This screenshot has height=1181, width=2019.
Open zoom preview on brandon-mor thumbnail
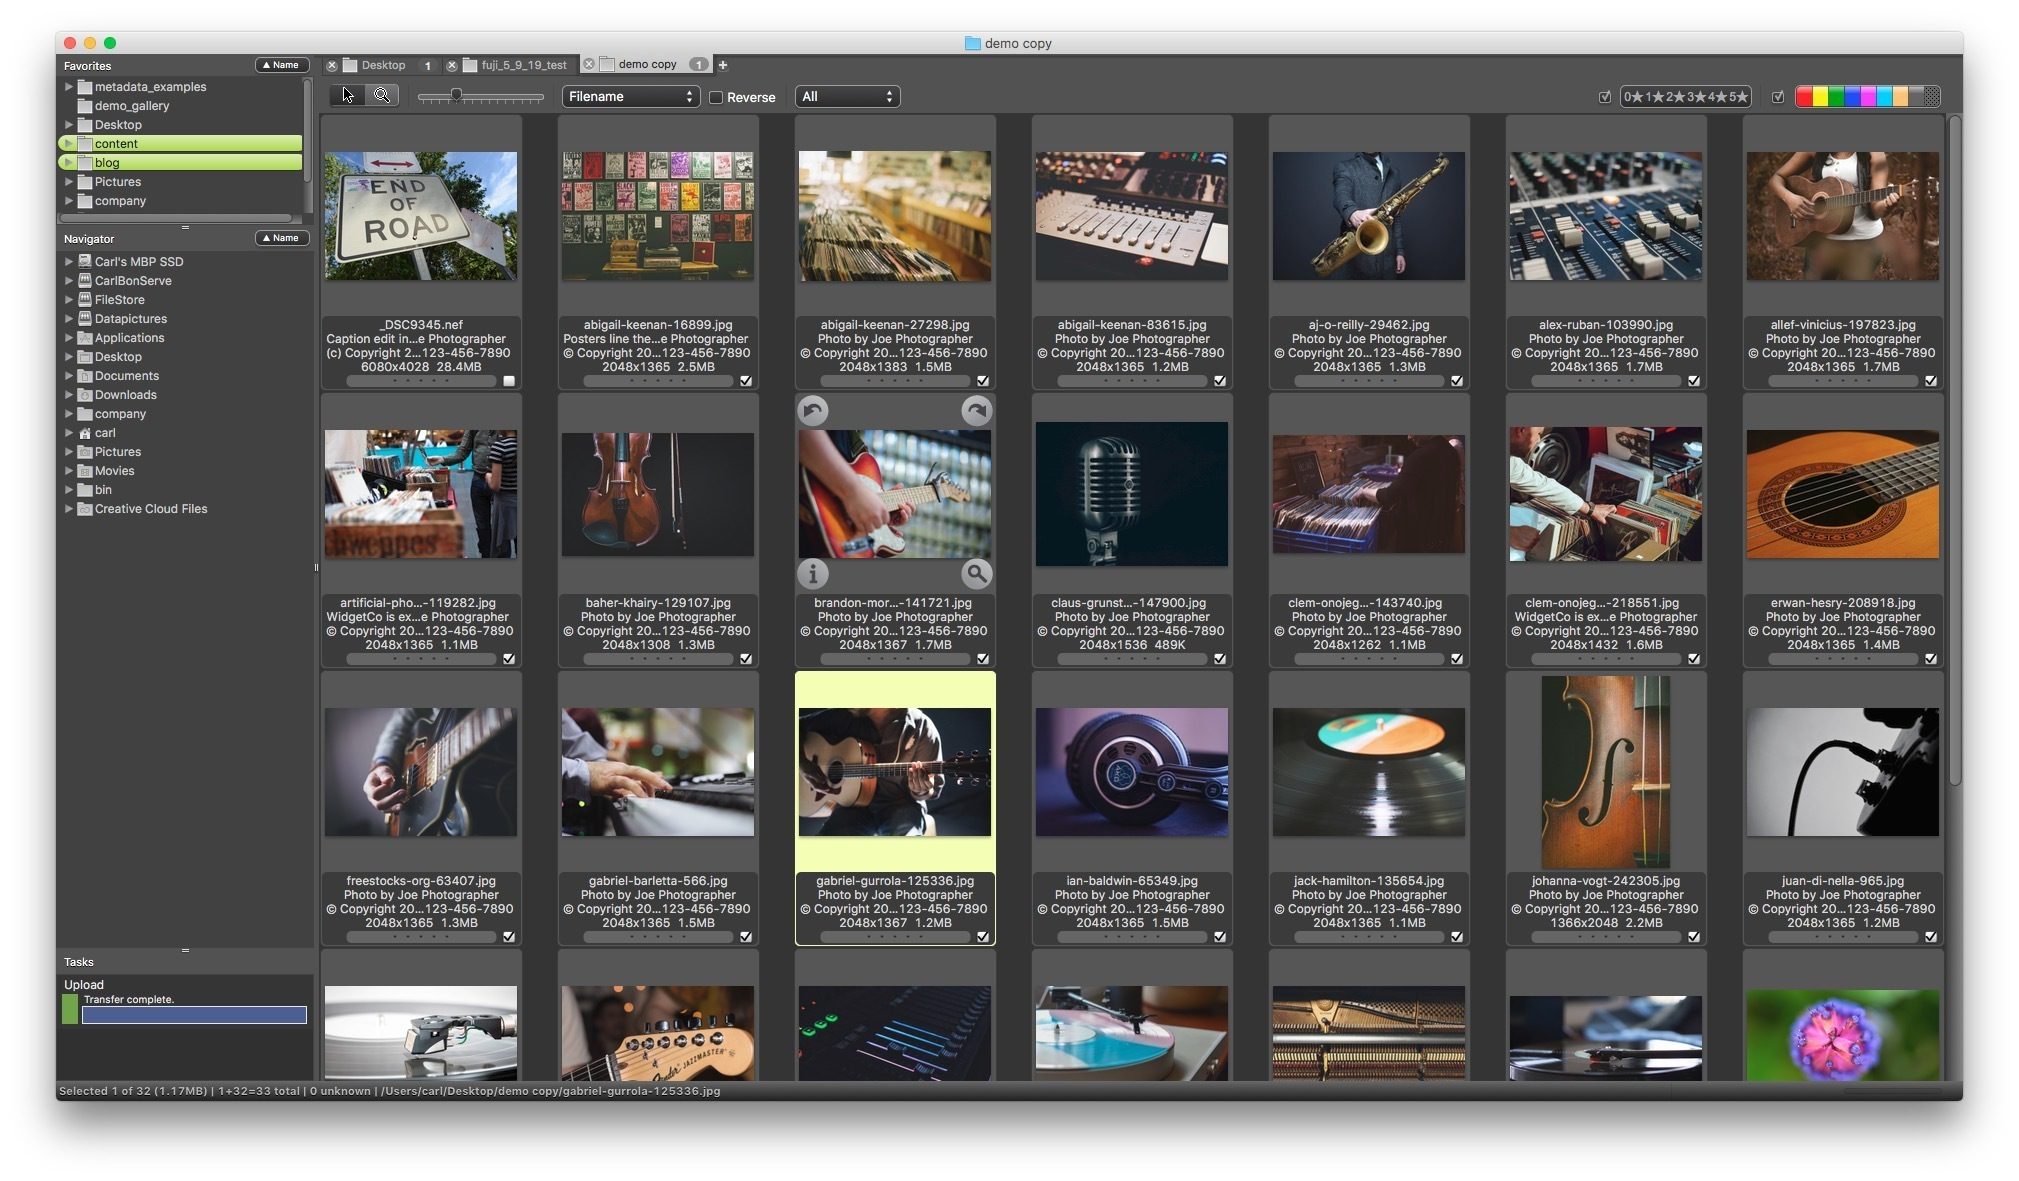977,574
